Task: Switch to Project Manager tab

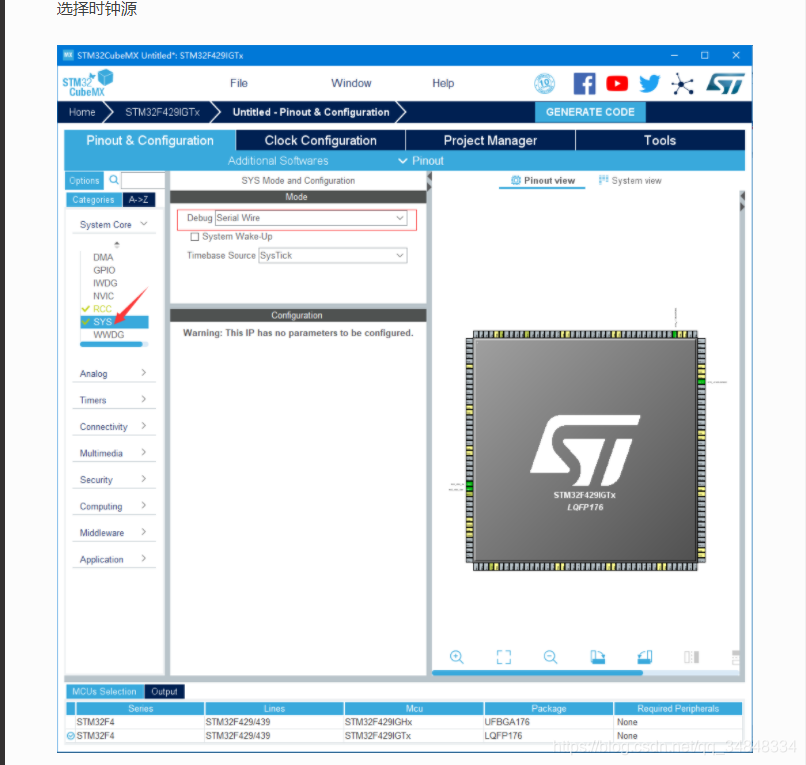Action: tap(490, 140)
